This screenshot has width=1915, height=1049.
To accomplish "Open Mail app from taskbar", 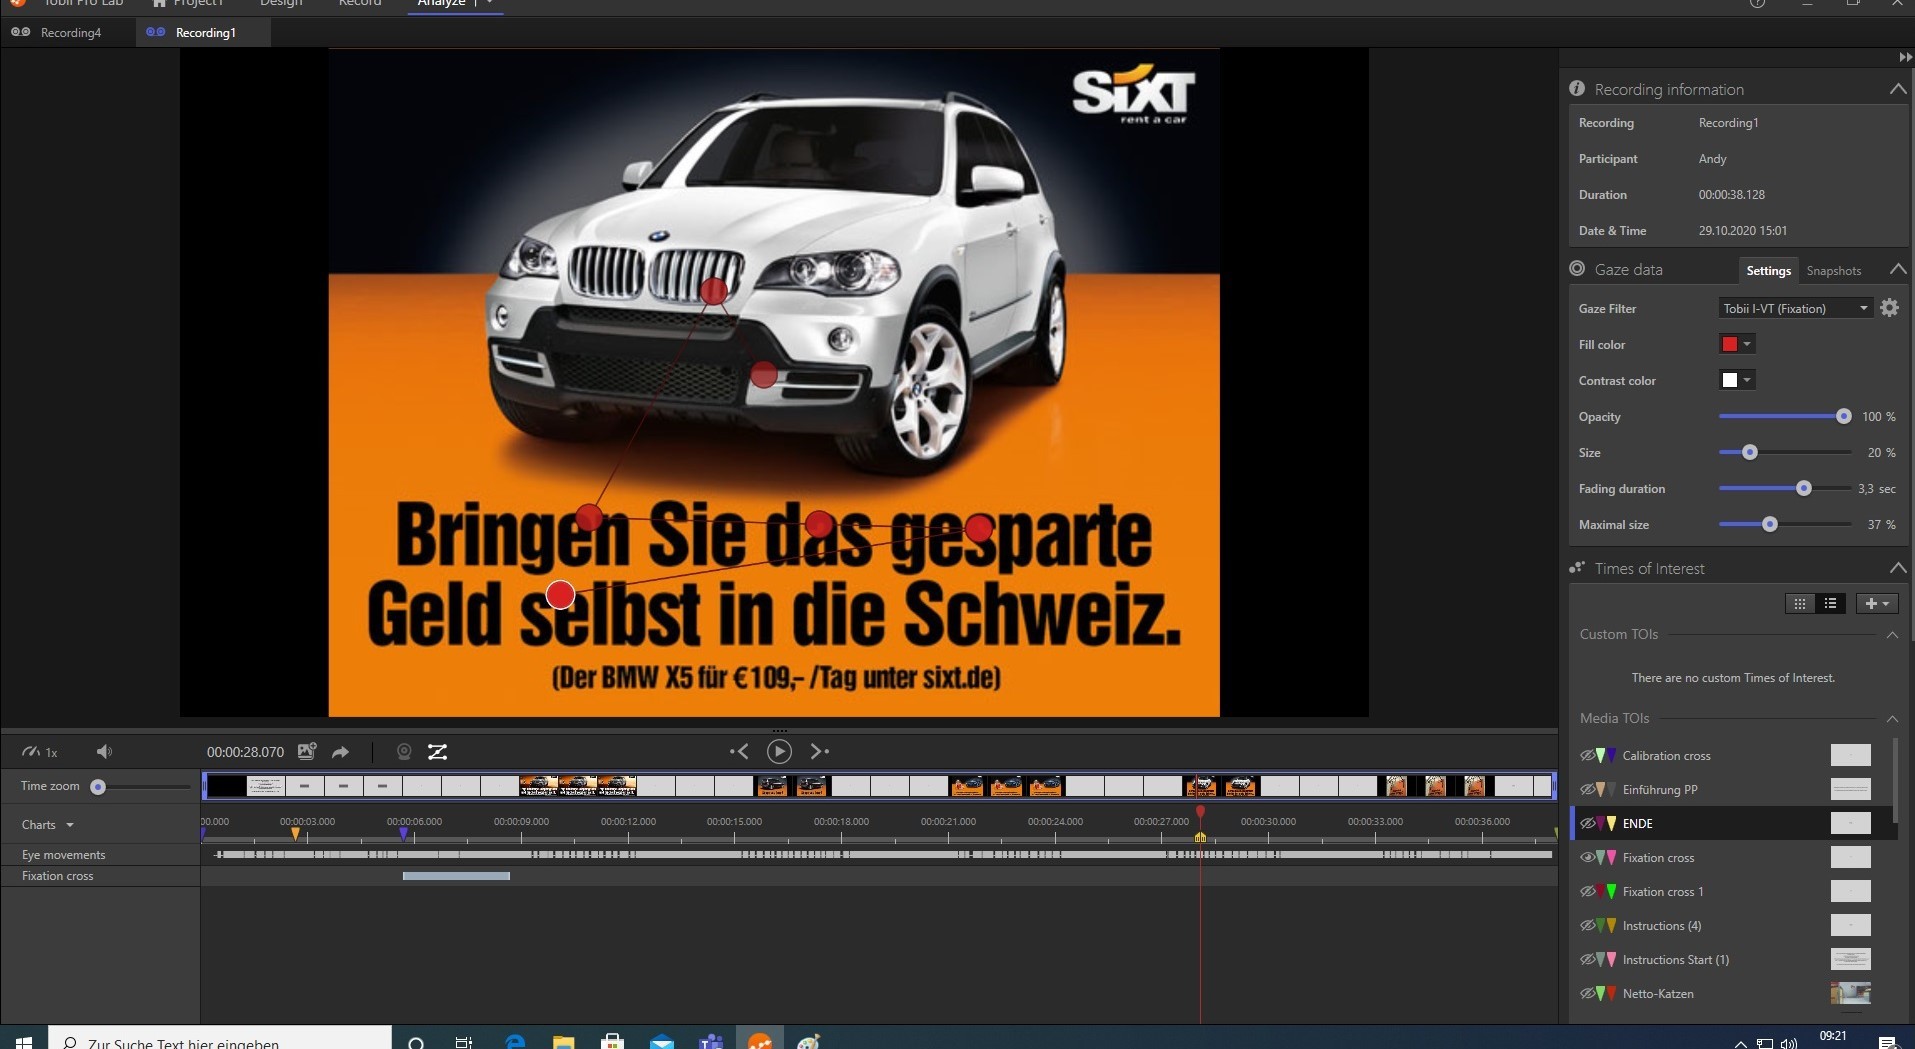I will point(662,1042).
